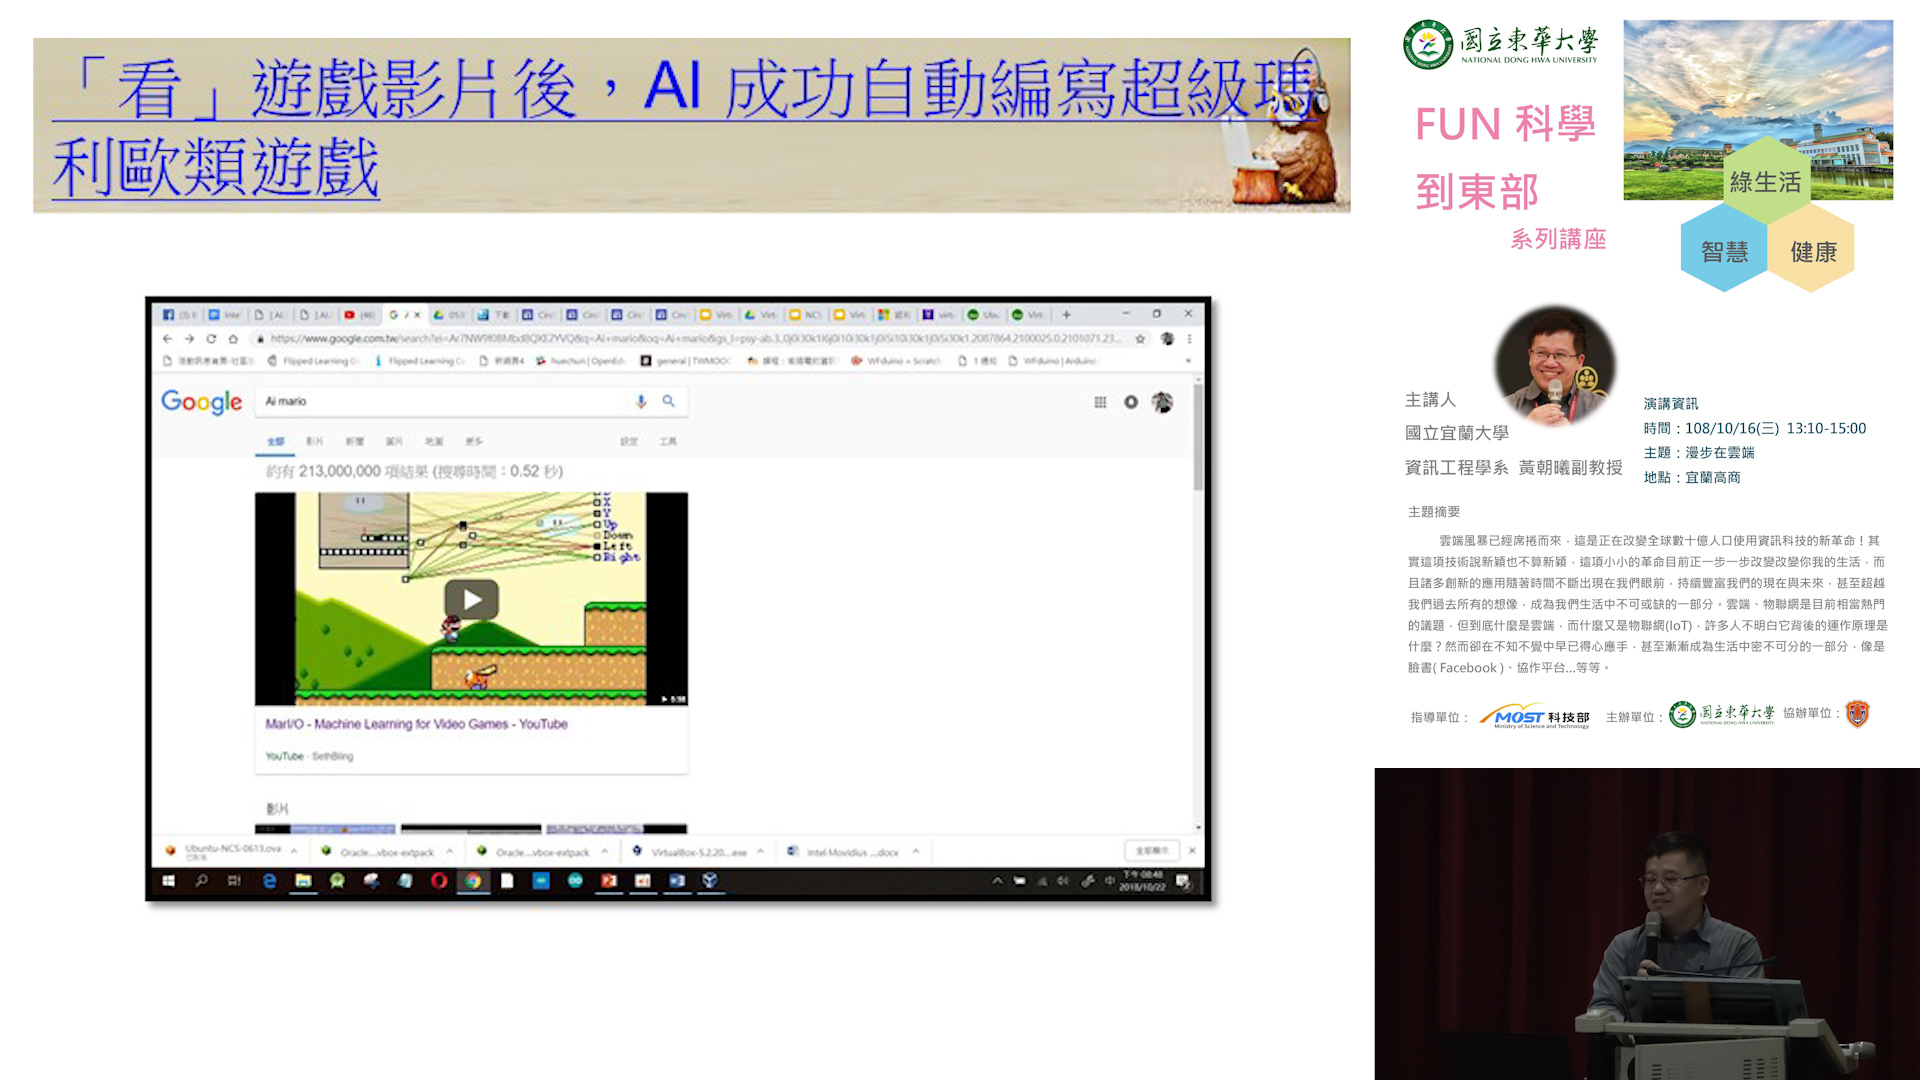This screenshot has width=1920, height=1080.
Task: Select the Facebook browser tab
Action: click(178, 314)
